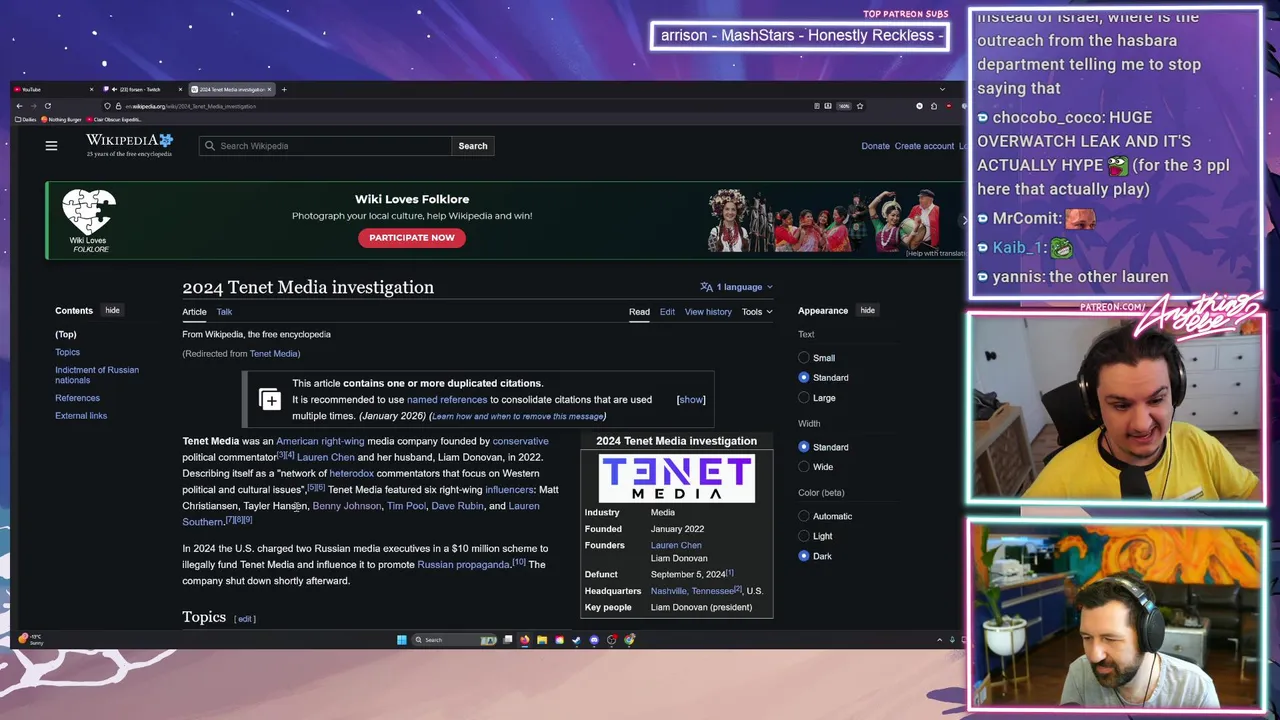Click the browser back arrow
Image resolution: width=1280 pixels, height=720 pixels.
[x=19, y=106]
